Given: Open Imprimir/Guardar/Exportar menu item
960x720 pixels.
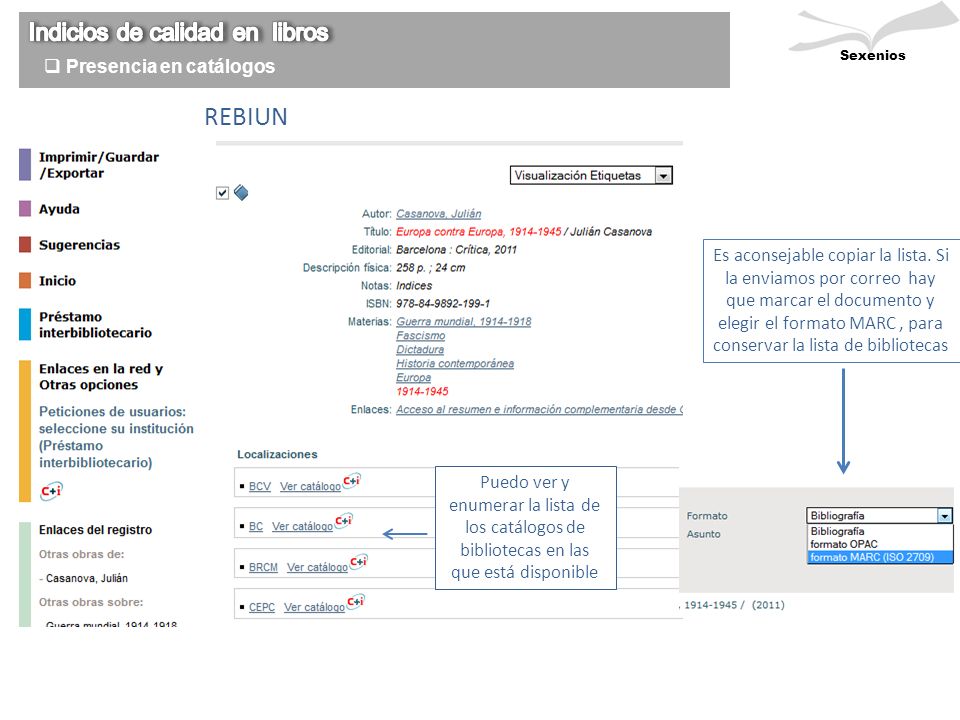Looking at the screenshot, I should click(99, 165).
